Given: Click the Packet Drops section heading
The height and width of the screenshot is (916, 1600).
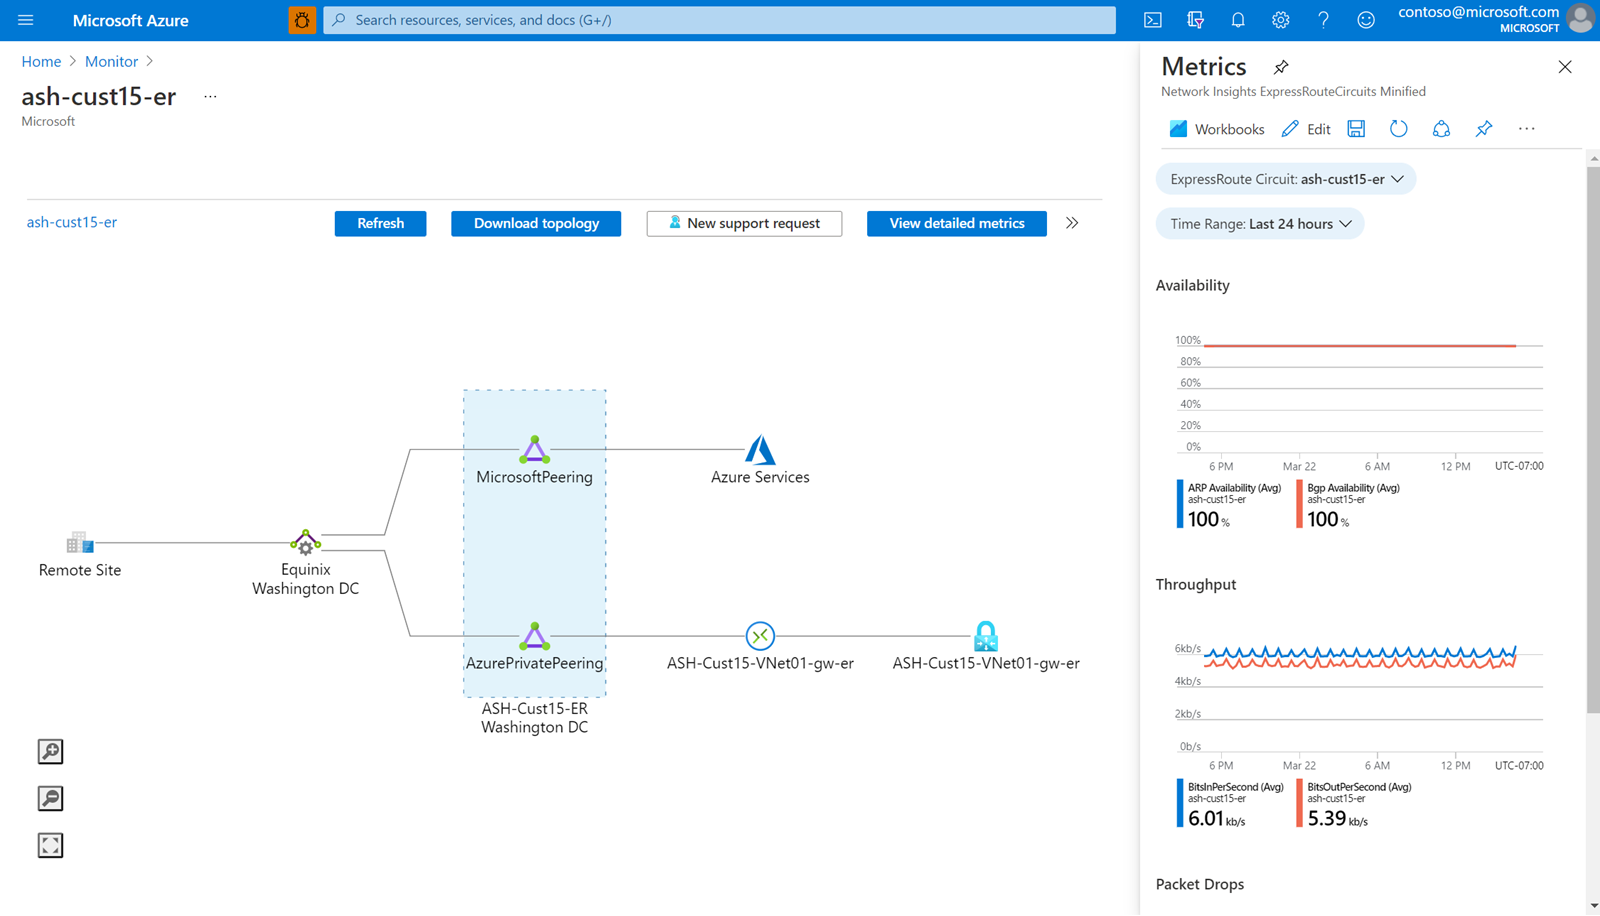Looking at the screenshot, I should (1200, 884).
